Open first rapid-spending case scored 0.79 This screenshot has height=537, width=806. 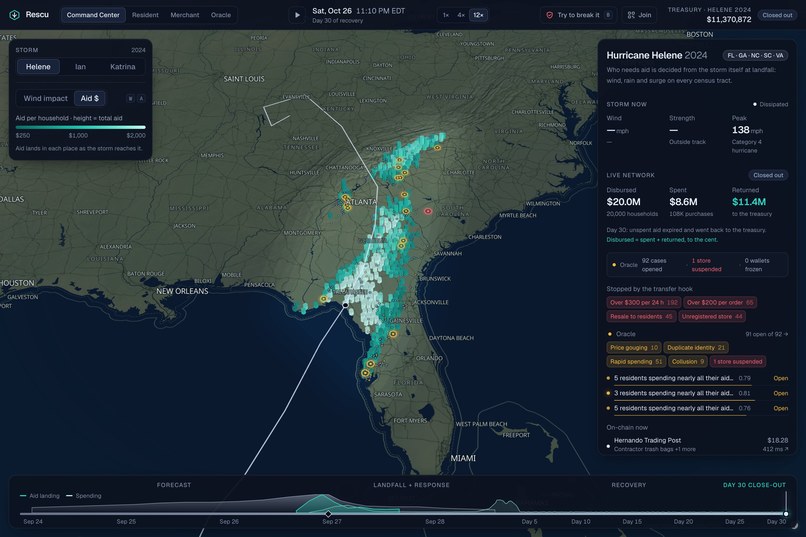(697, 378)
